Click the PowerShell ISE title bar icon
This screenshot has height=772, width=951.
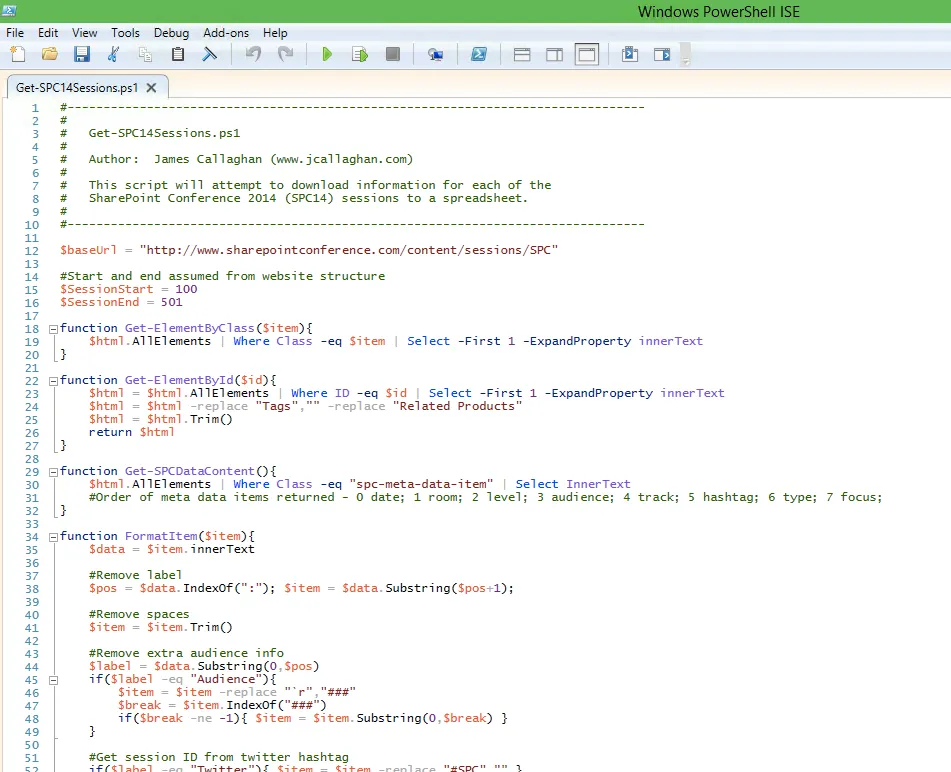[x=8, y=10]
